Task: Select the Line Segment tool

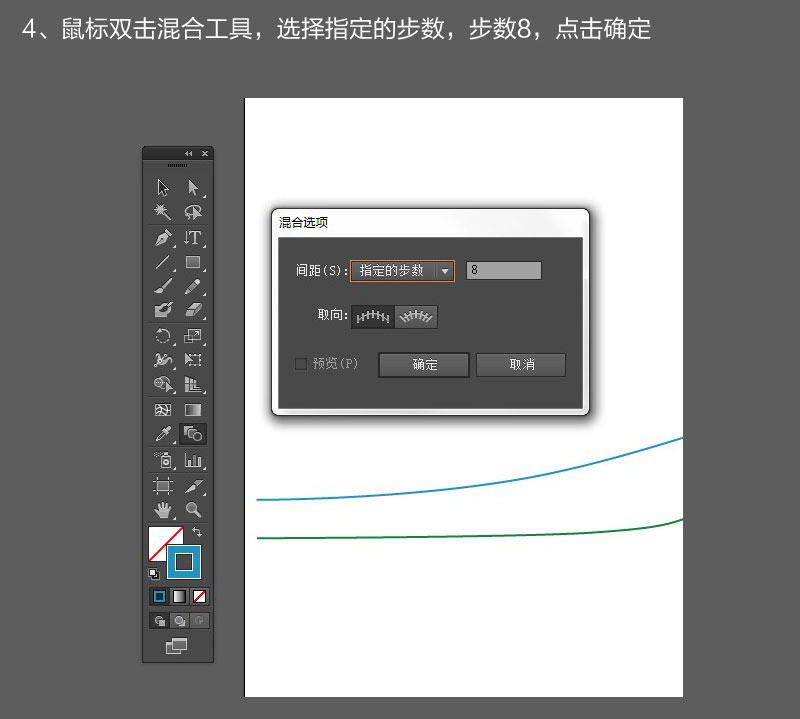Action: click(x=163, y=262)
